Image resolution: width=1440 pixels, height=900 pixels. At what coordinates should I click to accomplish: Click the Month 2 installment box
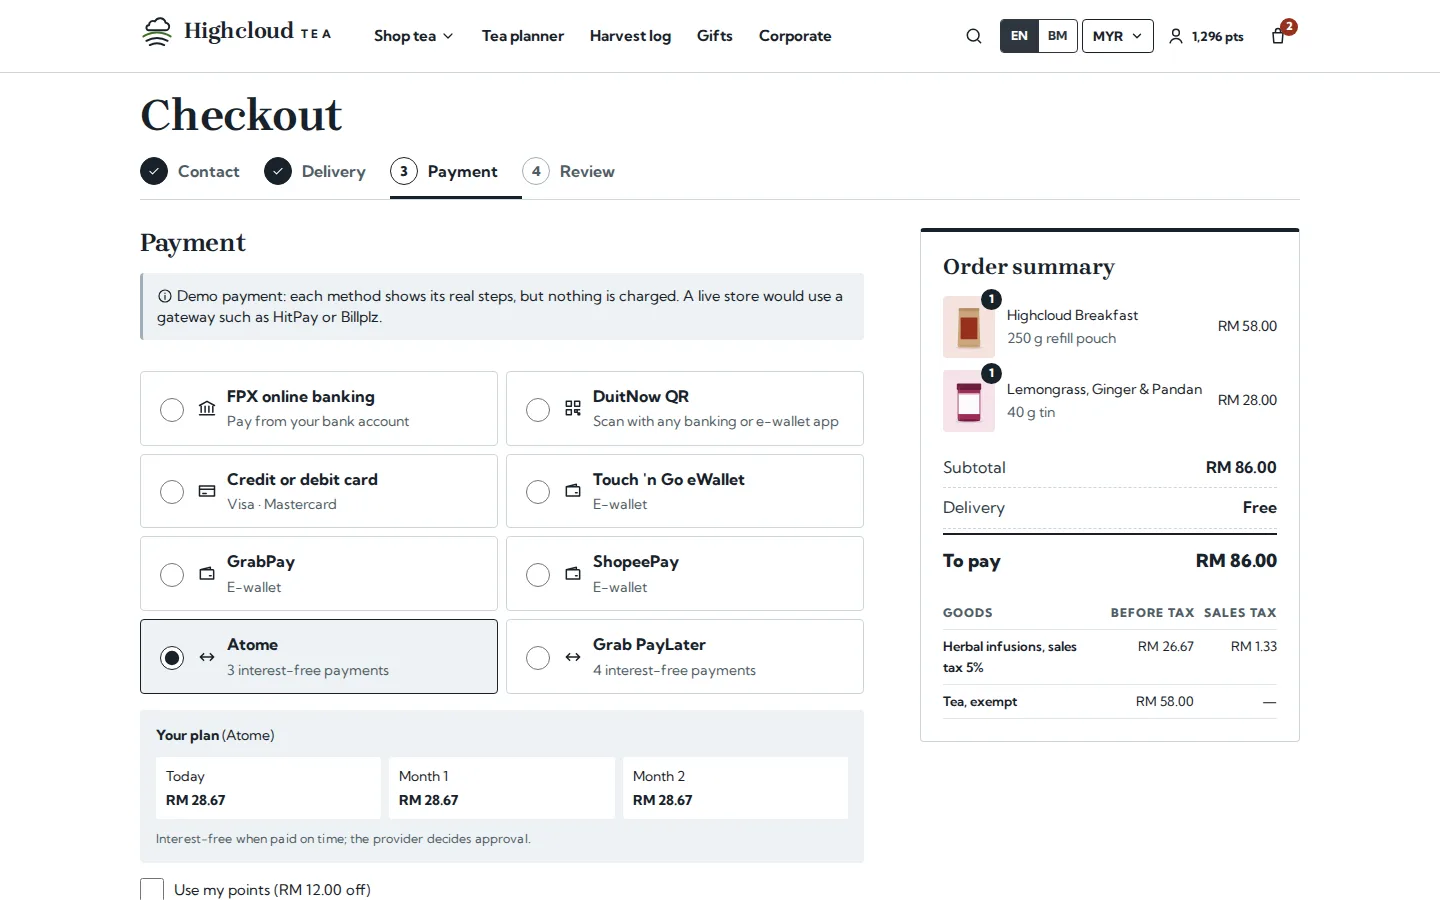click(735, 788)
